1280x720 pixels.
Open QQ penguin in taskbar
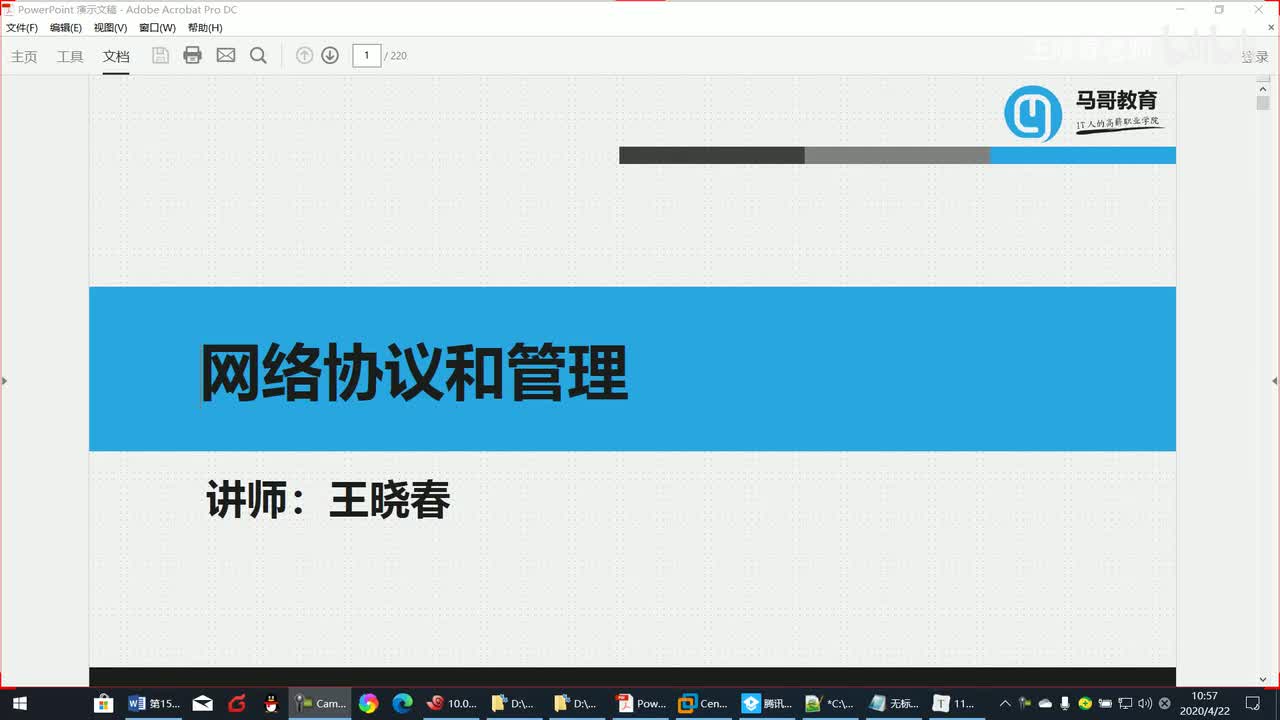click(x=271, y=703)
